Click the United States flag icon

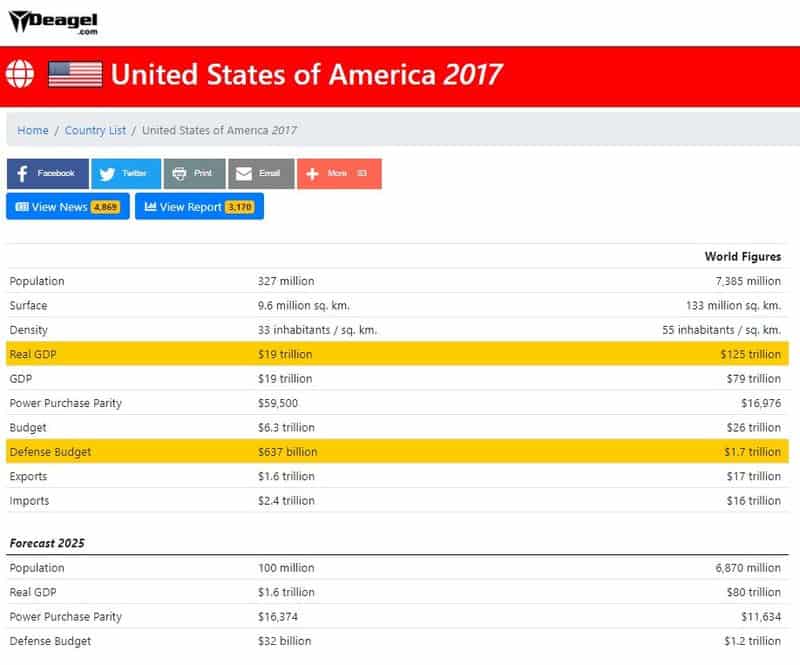tap(75, 74)
